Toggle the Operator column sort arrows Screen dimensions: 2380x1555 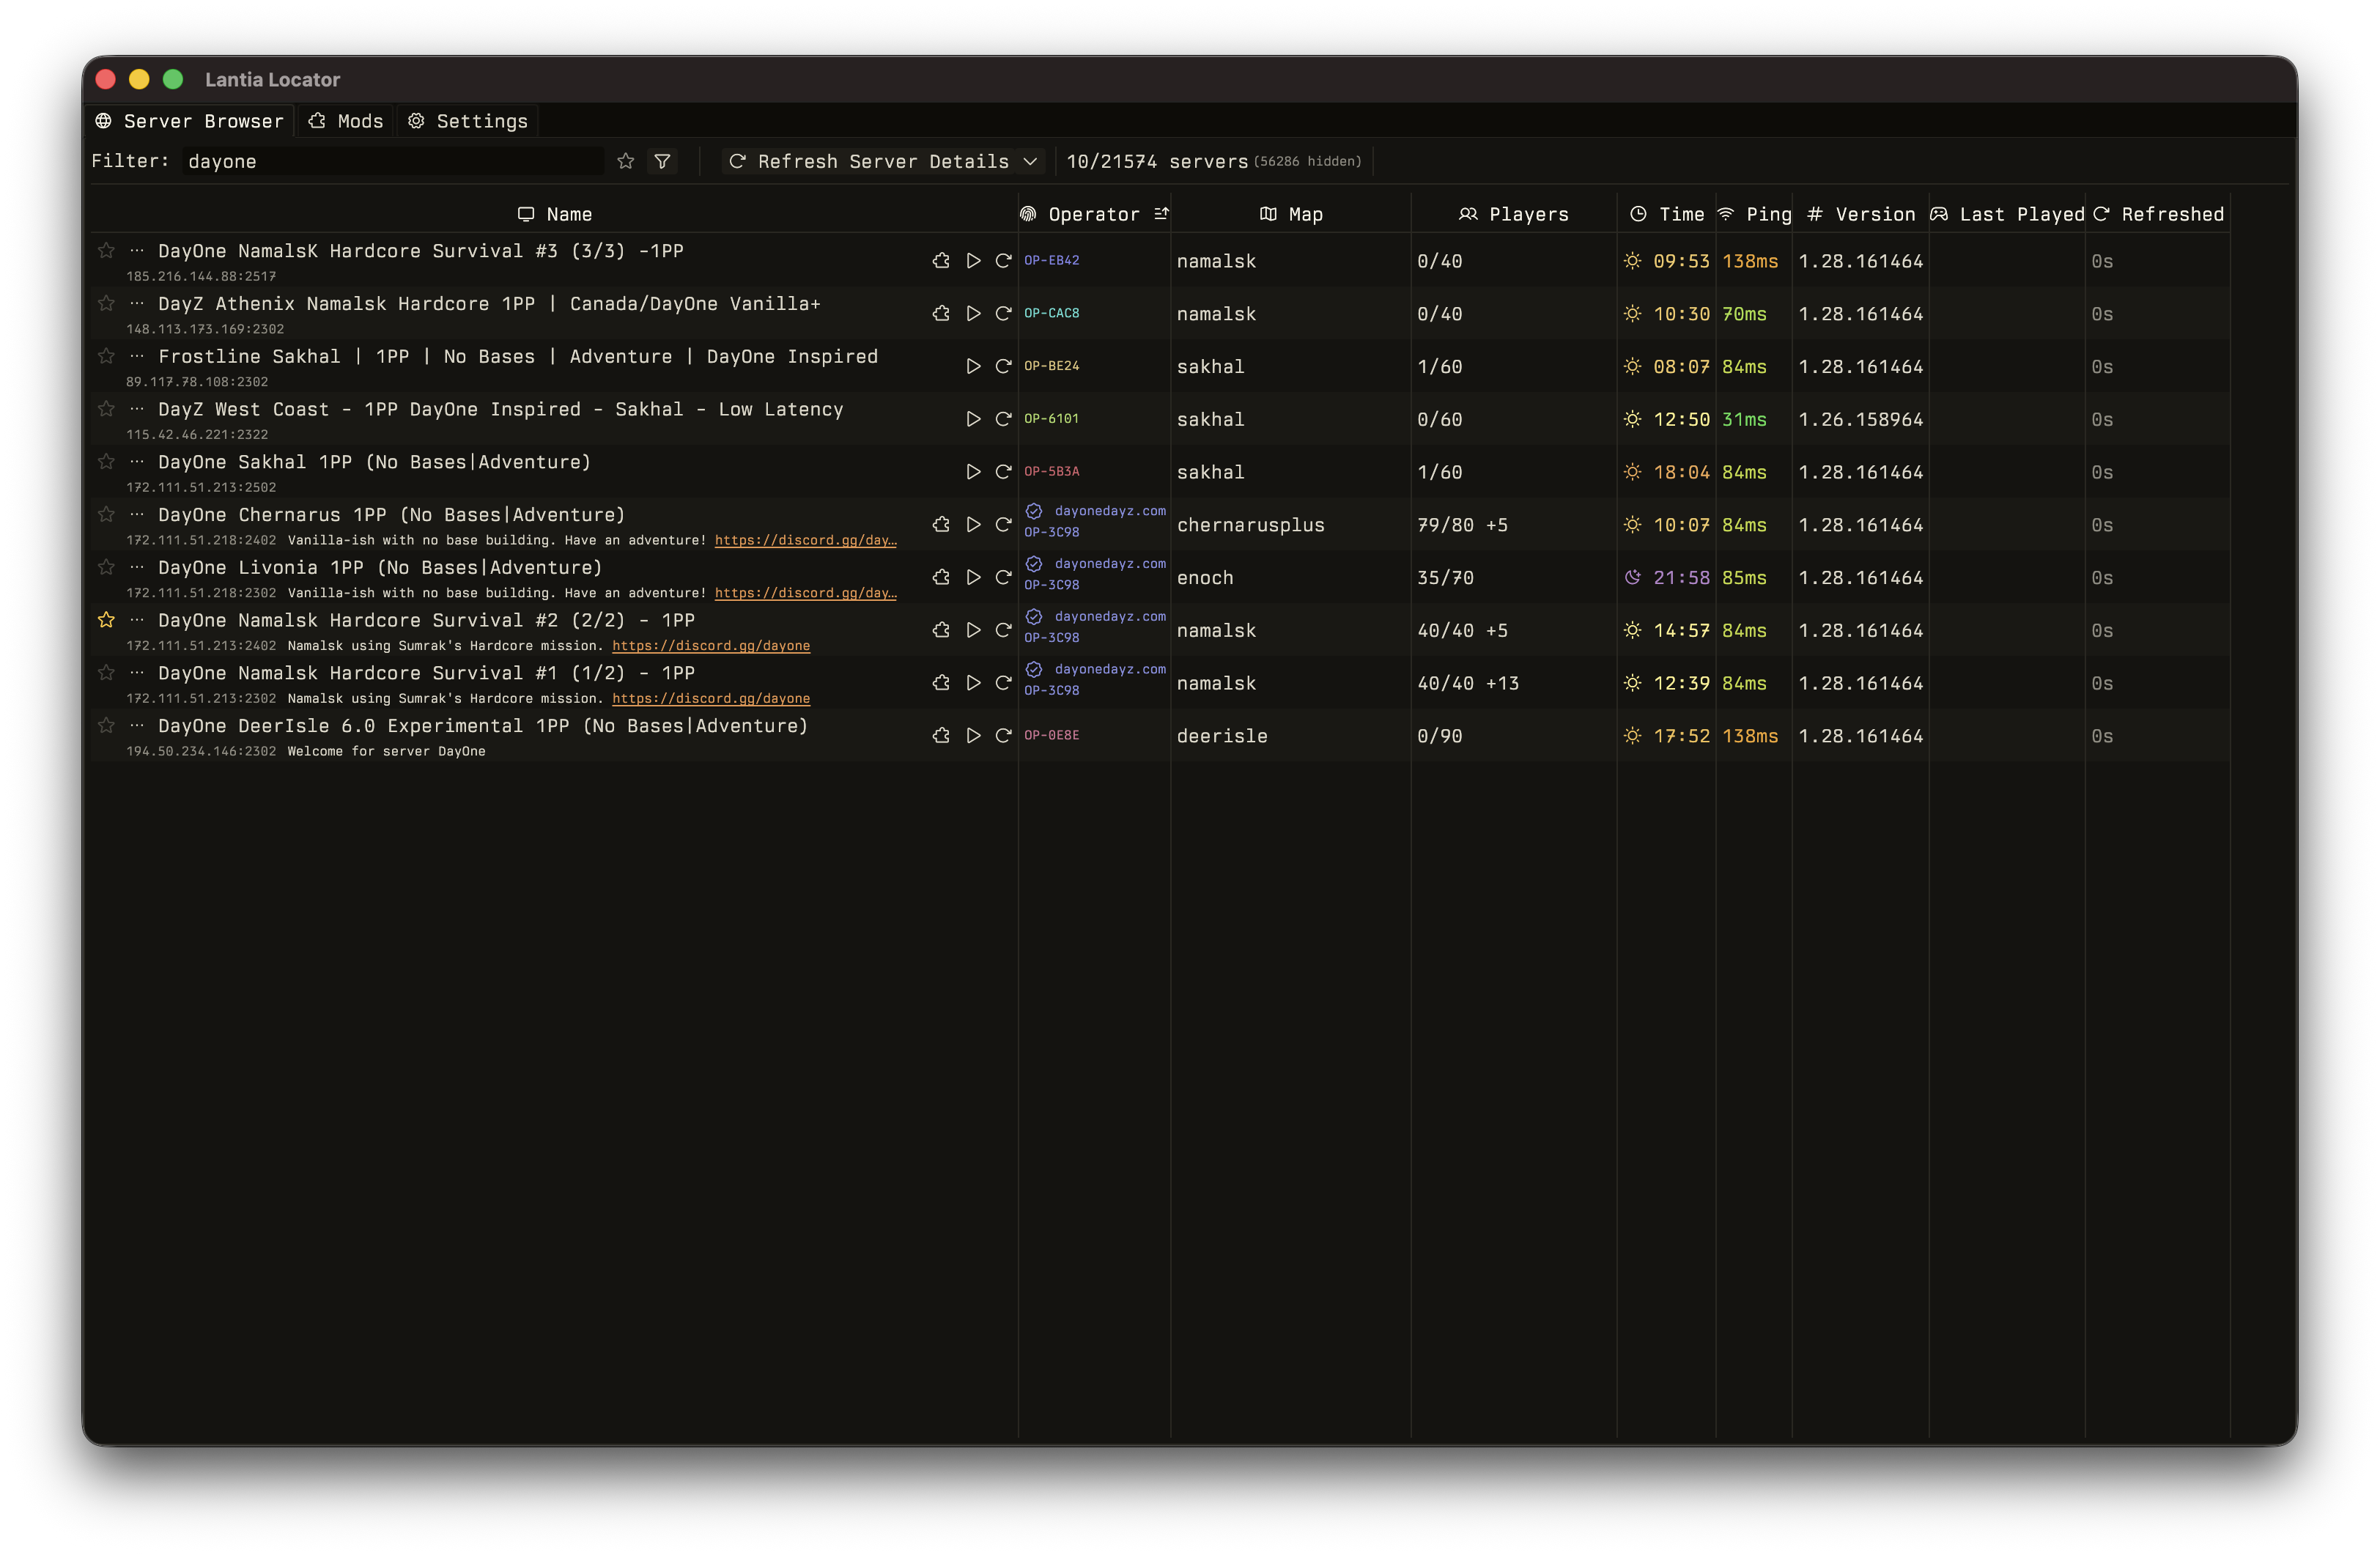pos(1162,213)
